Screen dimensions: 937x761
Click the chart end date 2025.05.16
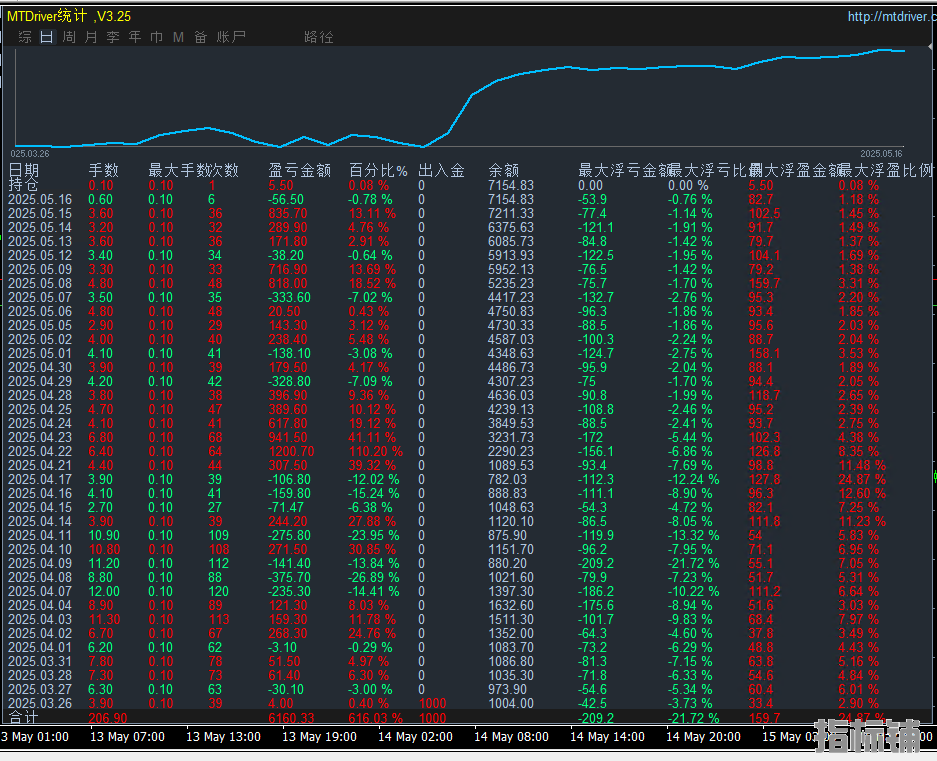[x=881, y=154]
